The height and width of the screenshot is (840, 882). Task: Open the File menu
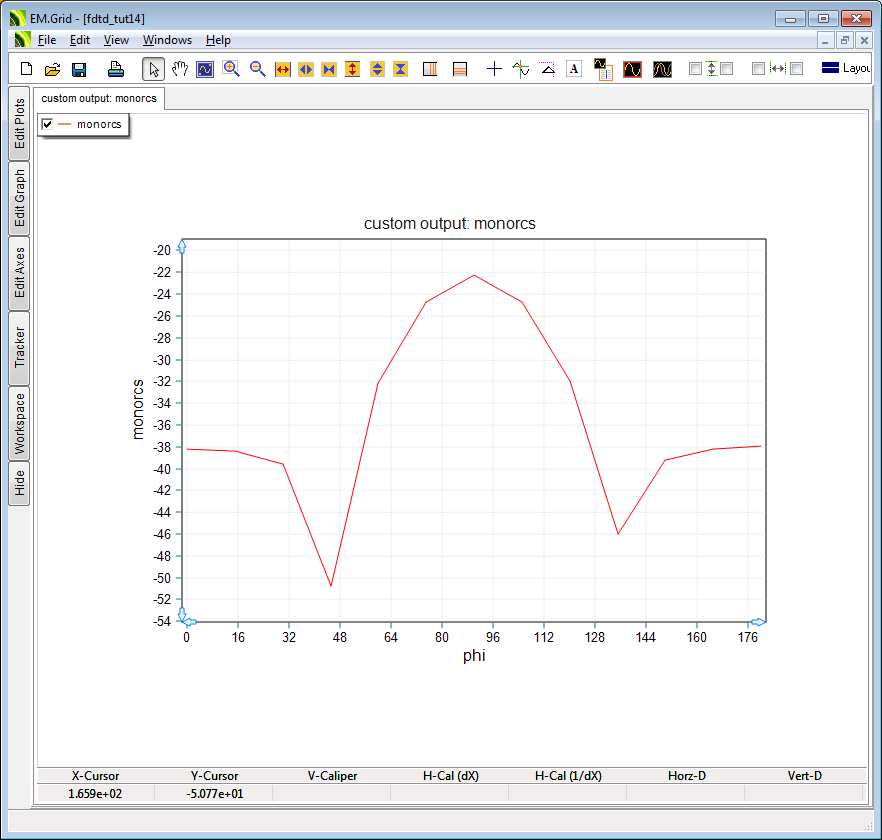(x=47, y=40)
